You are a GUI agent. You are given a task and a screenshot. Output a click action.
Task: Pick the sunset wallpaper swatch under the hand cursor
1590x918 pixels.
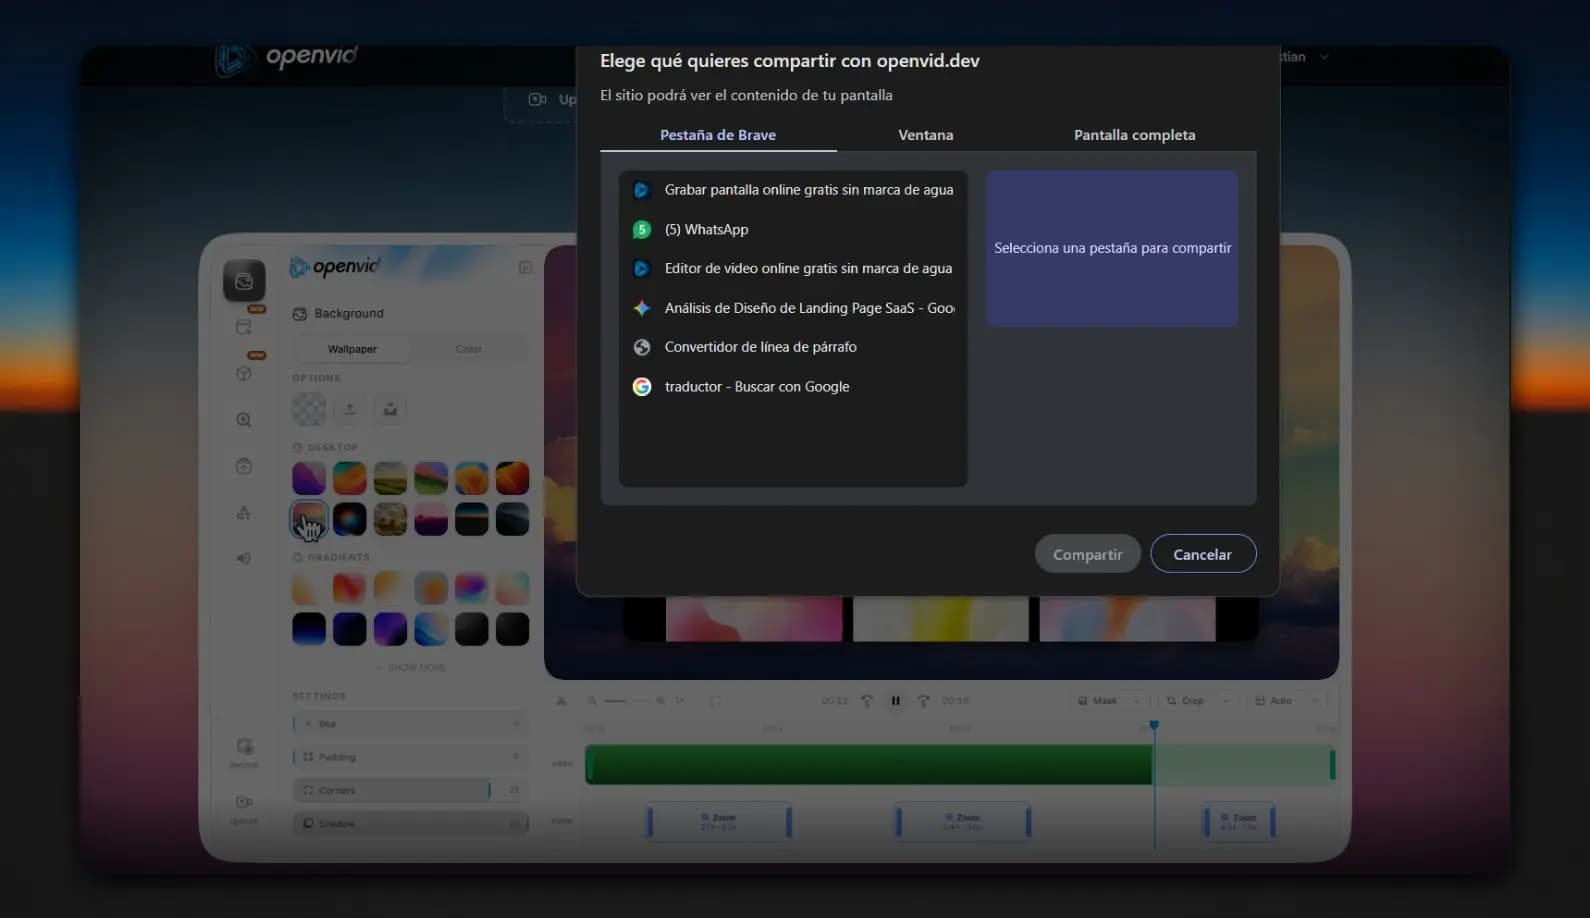coord(309,519)
